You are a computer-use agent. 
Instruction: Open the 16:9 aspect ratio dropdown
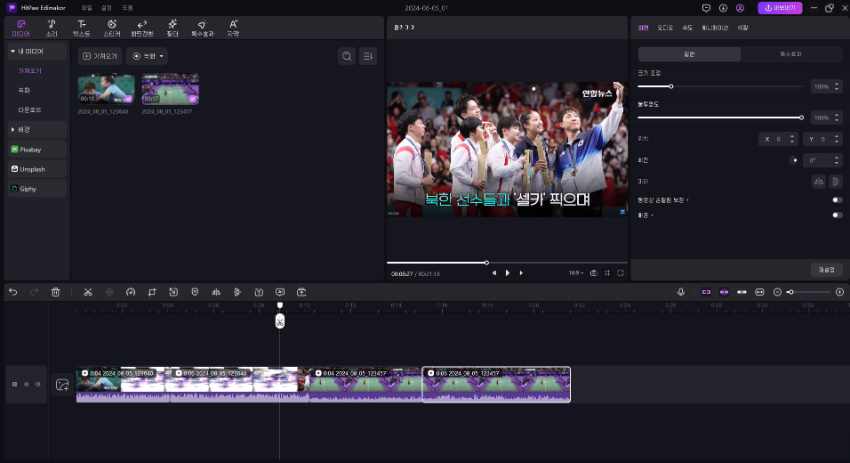(574, 272)
